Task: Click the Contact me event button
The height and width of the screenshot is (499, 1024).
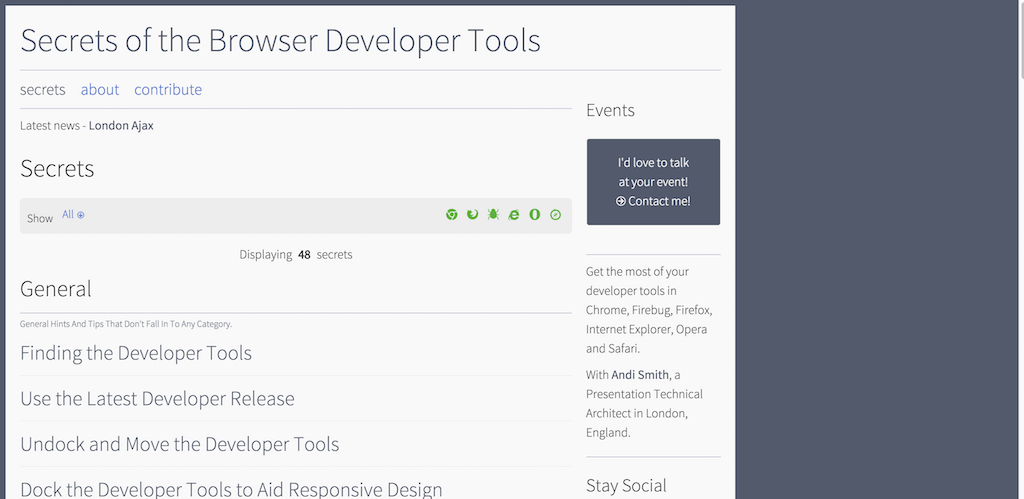Action: click(653, 201)
